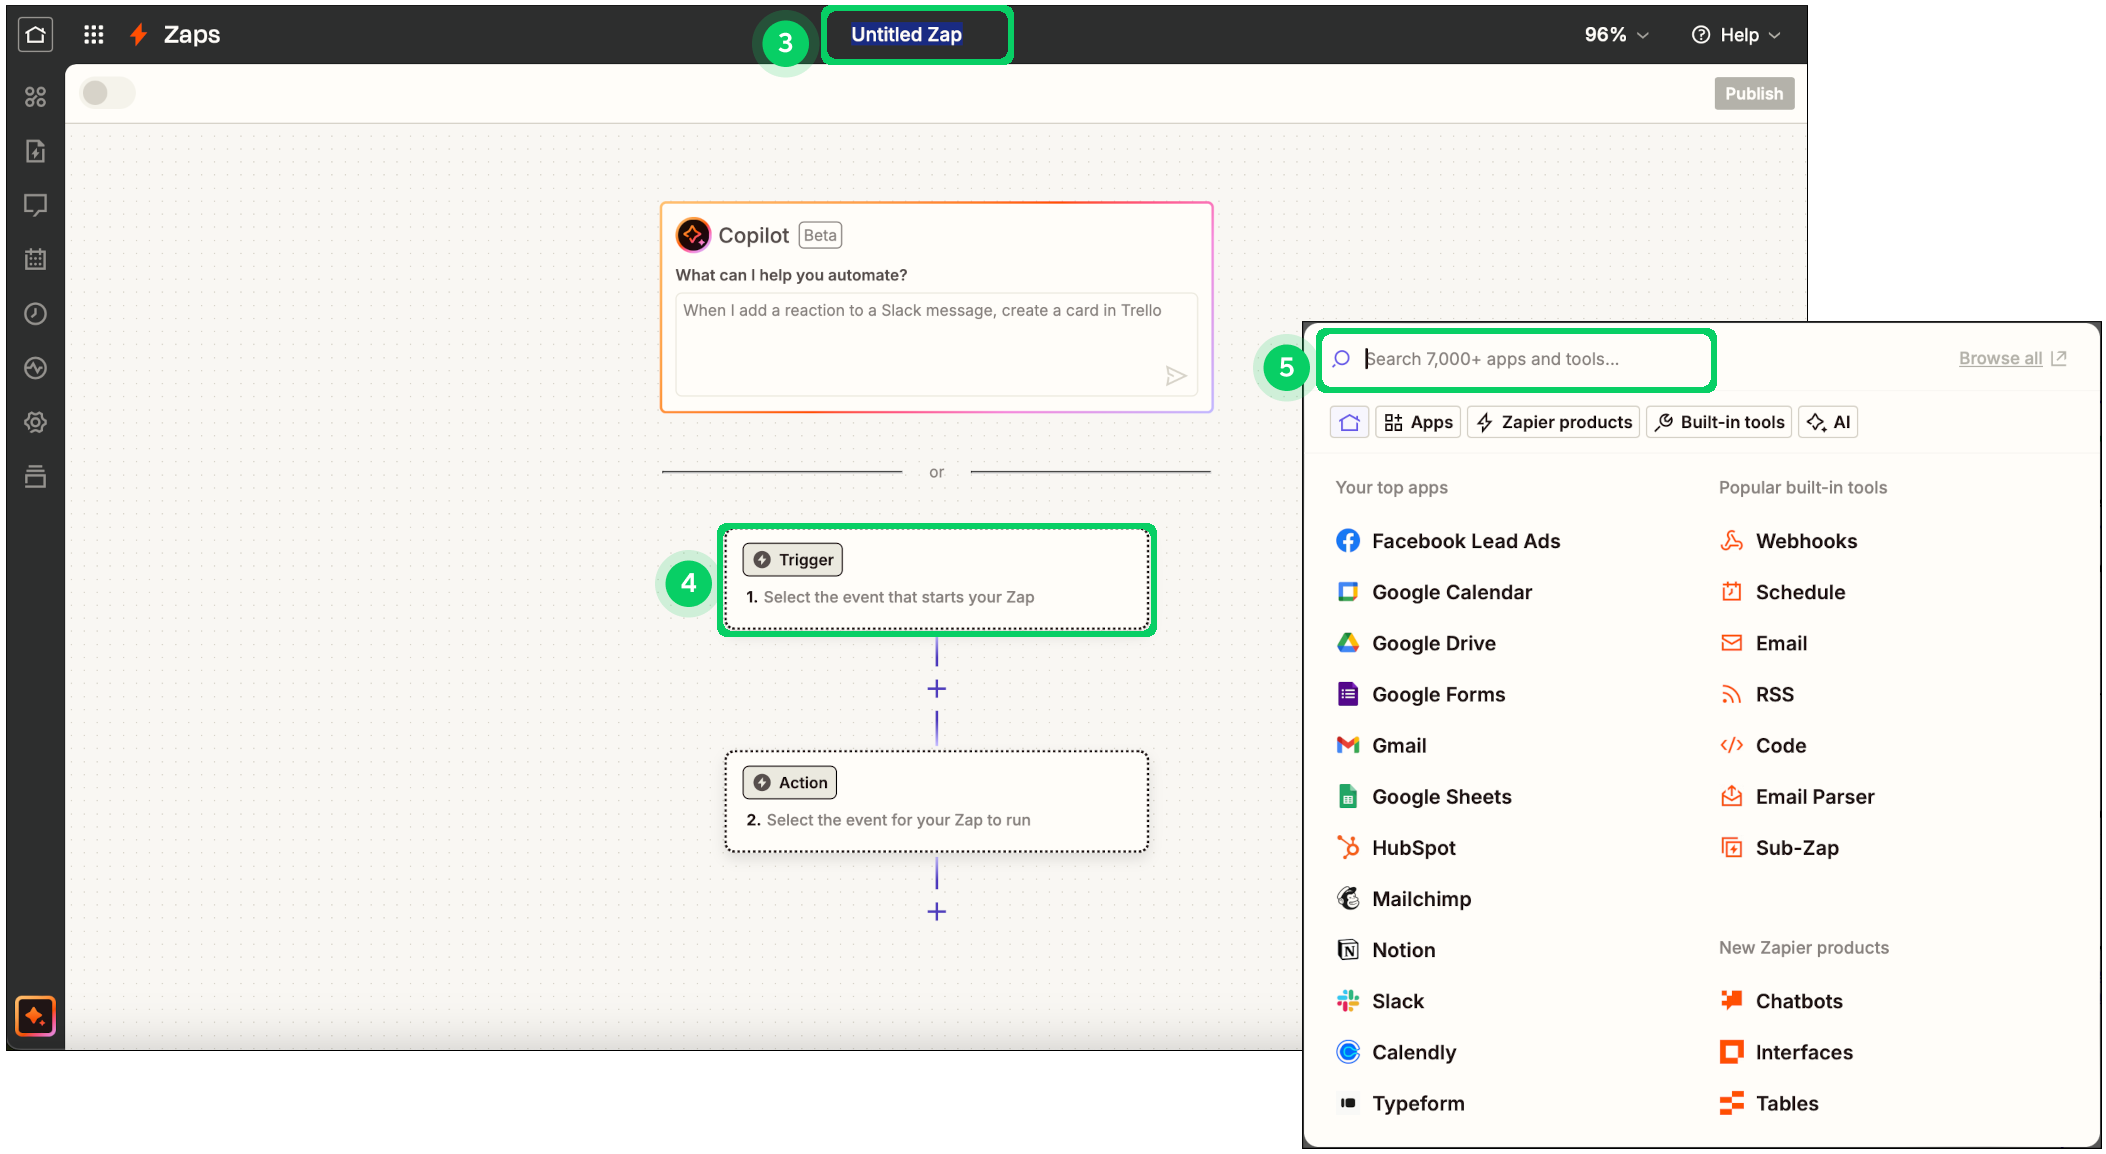Open the calendar icon in the sidebar
This screenshot has width=2106, height=1154.
[36, 259]
